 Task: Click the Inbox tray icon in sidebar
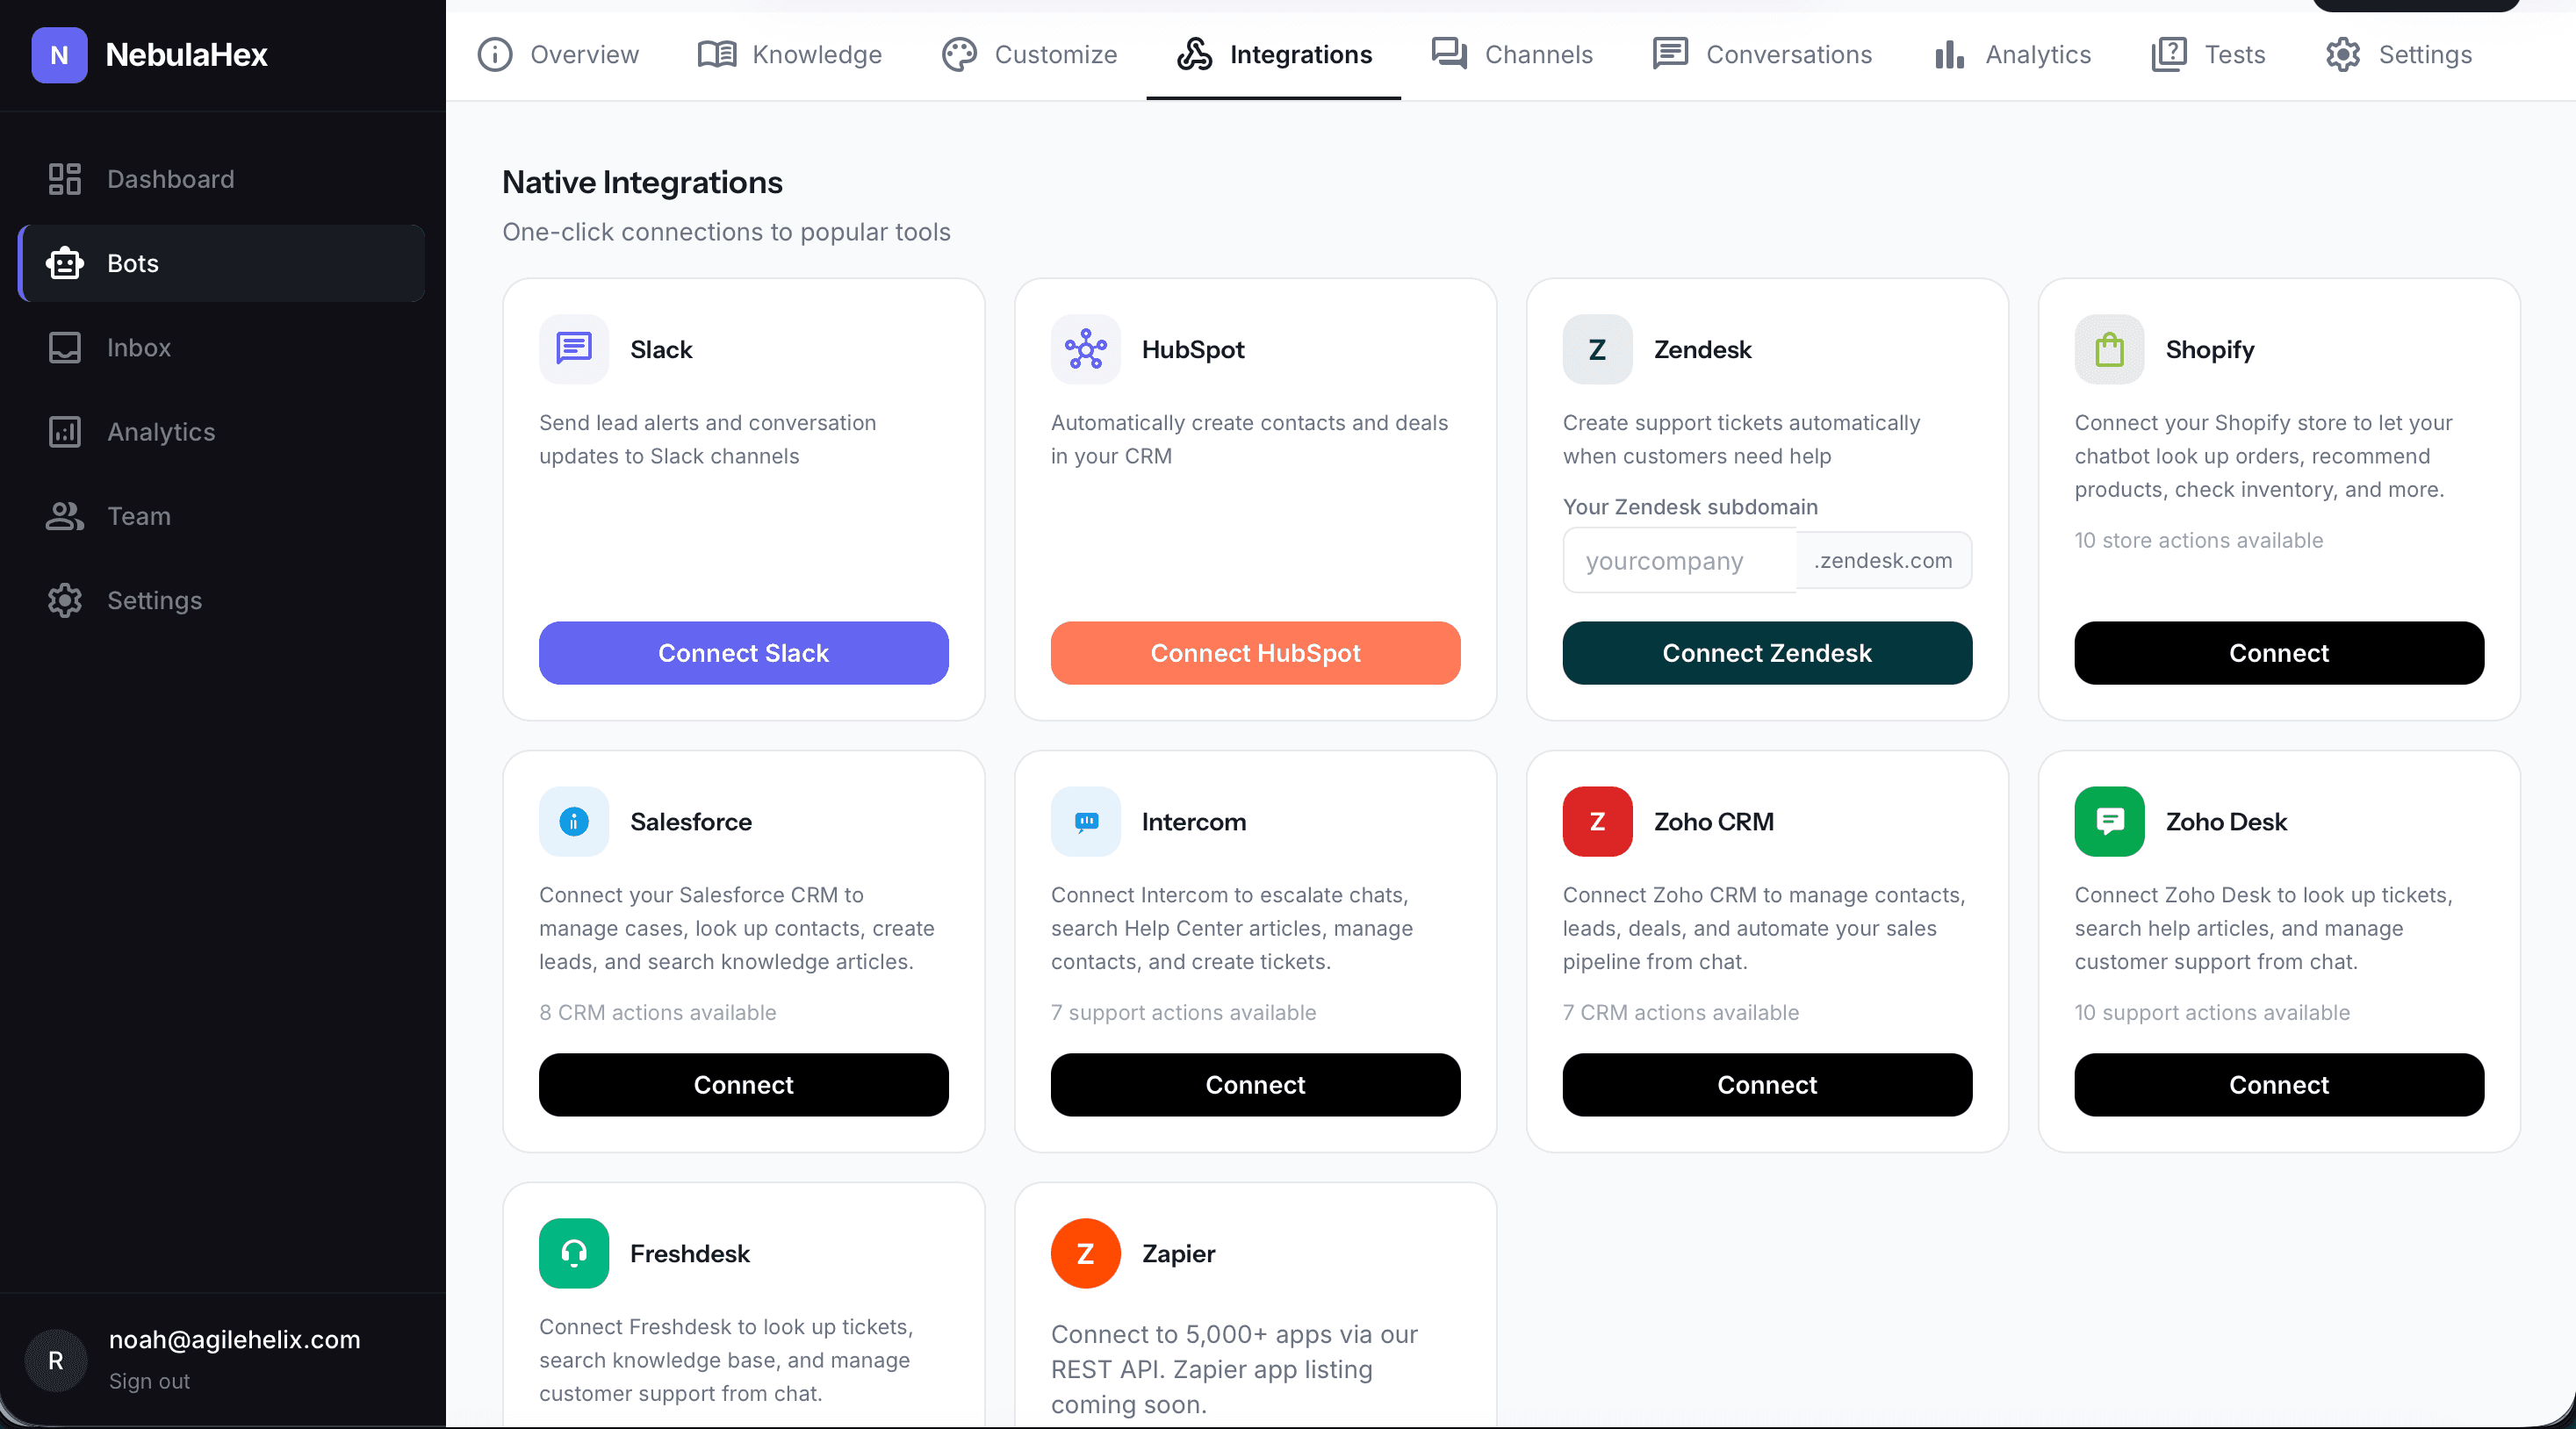click(x=65, y=348)
